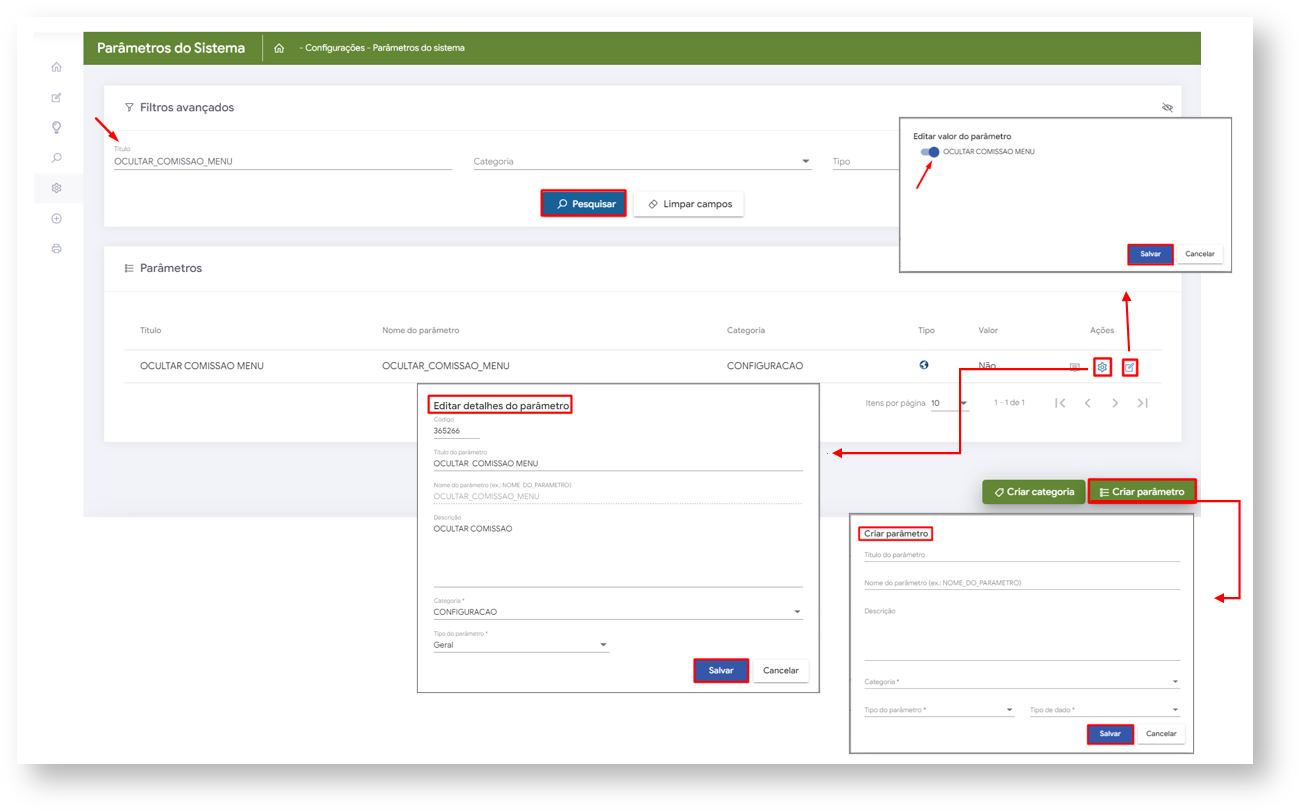The image size is (1301, 812).
Task: Click the OCULTAR_COMISSAO_MENU name cell in the table
Action: pyautogui.click(x=446, y=366)
